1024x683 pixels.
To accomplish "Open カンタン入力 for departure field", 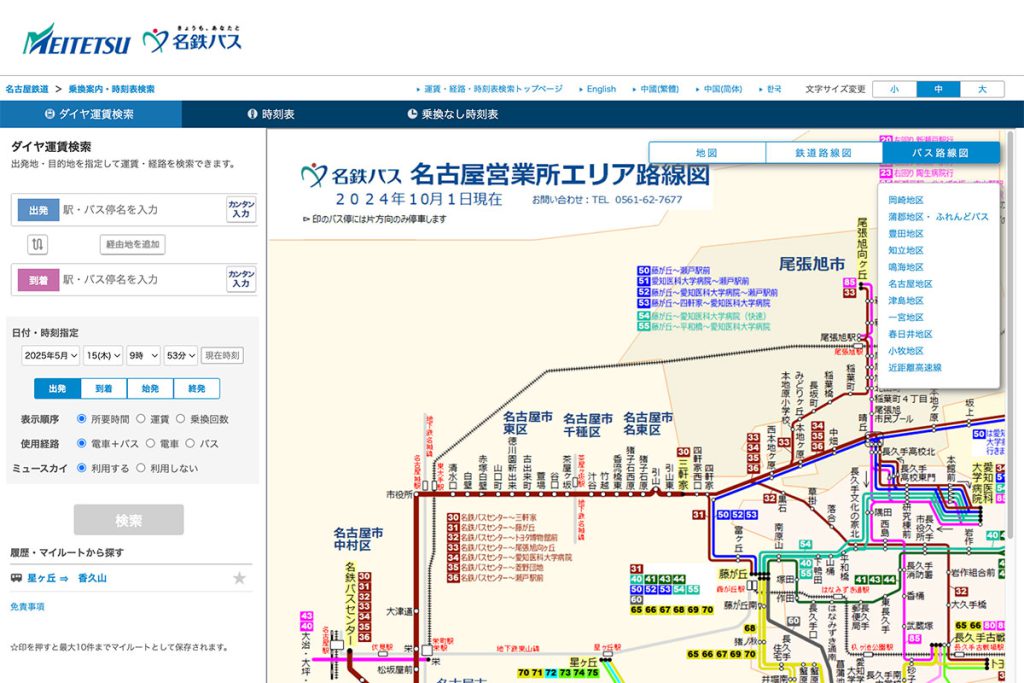I will pos(241,210).
